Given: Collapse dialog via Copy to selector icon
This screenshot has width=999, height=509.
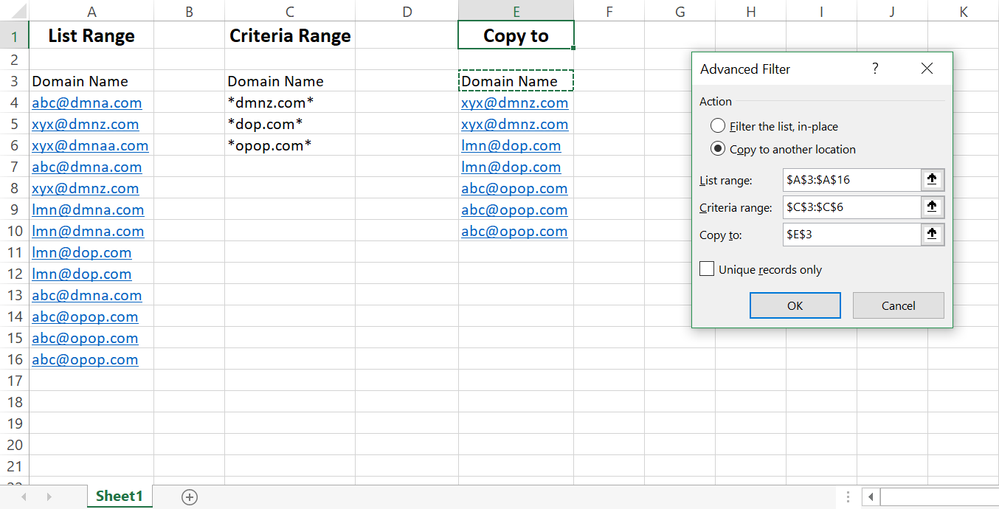Looking at the screenshot, I should 931,234.
